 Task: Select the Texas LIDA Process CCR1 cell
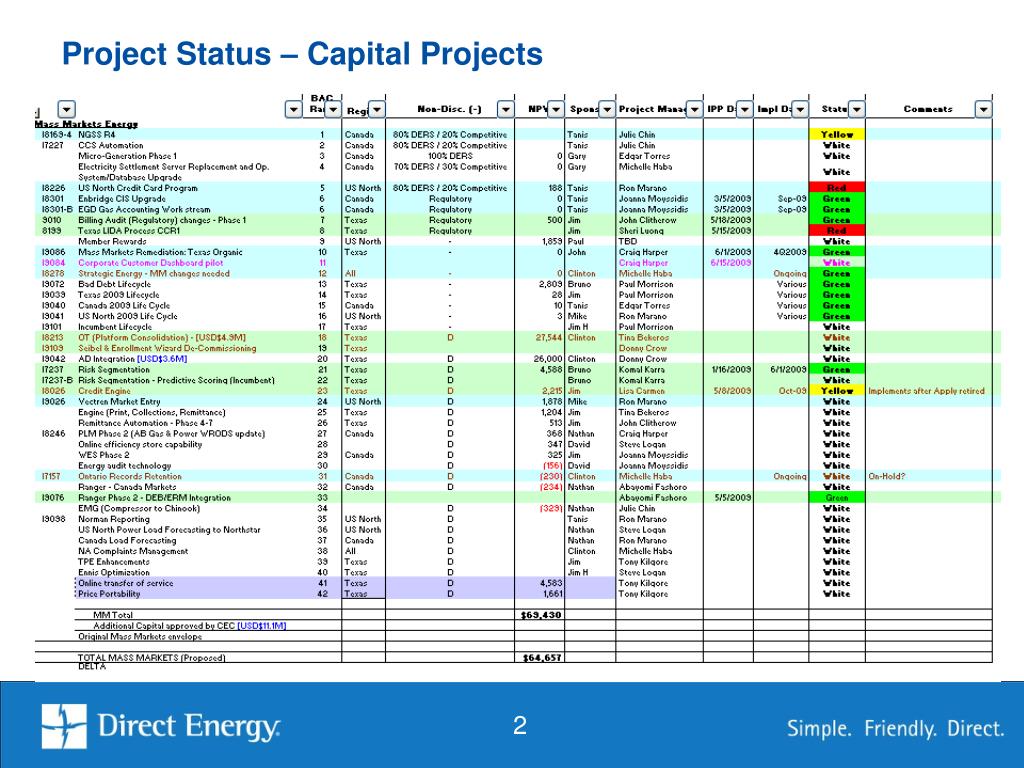(x=129, y=231)
